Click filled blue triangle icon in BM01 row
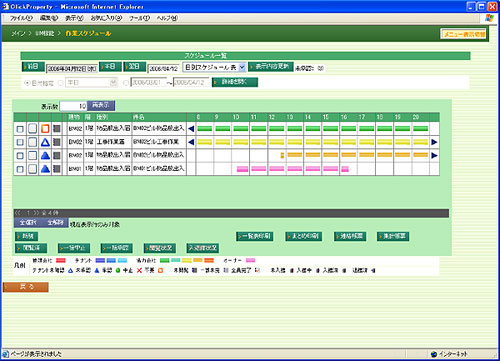 [45, 169]
